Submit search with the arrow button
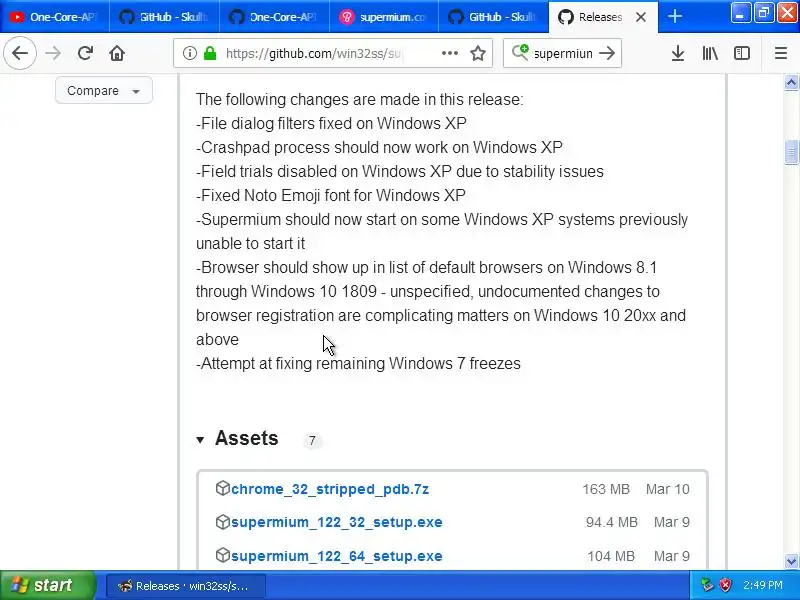This screenshot has width=800, height=600. point(607,53)
